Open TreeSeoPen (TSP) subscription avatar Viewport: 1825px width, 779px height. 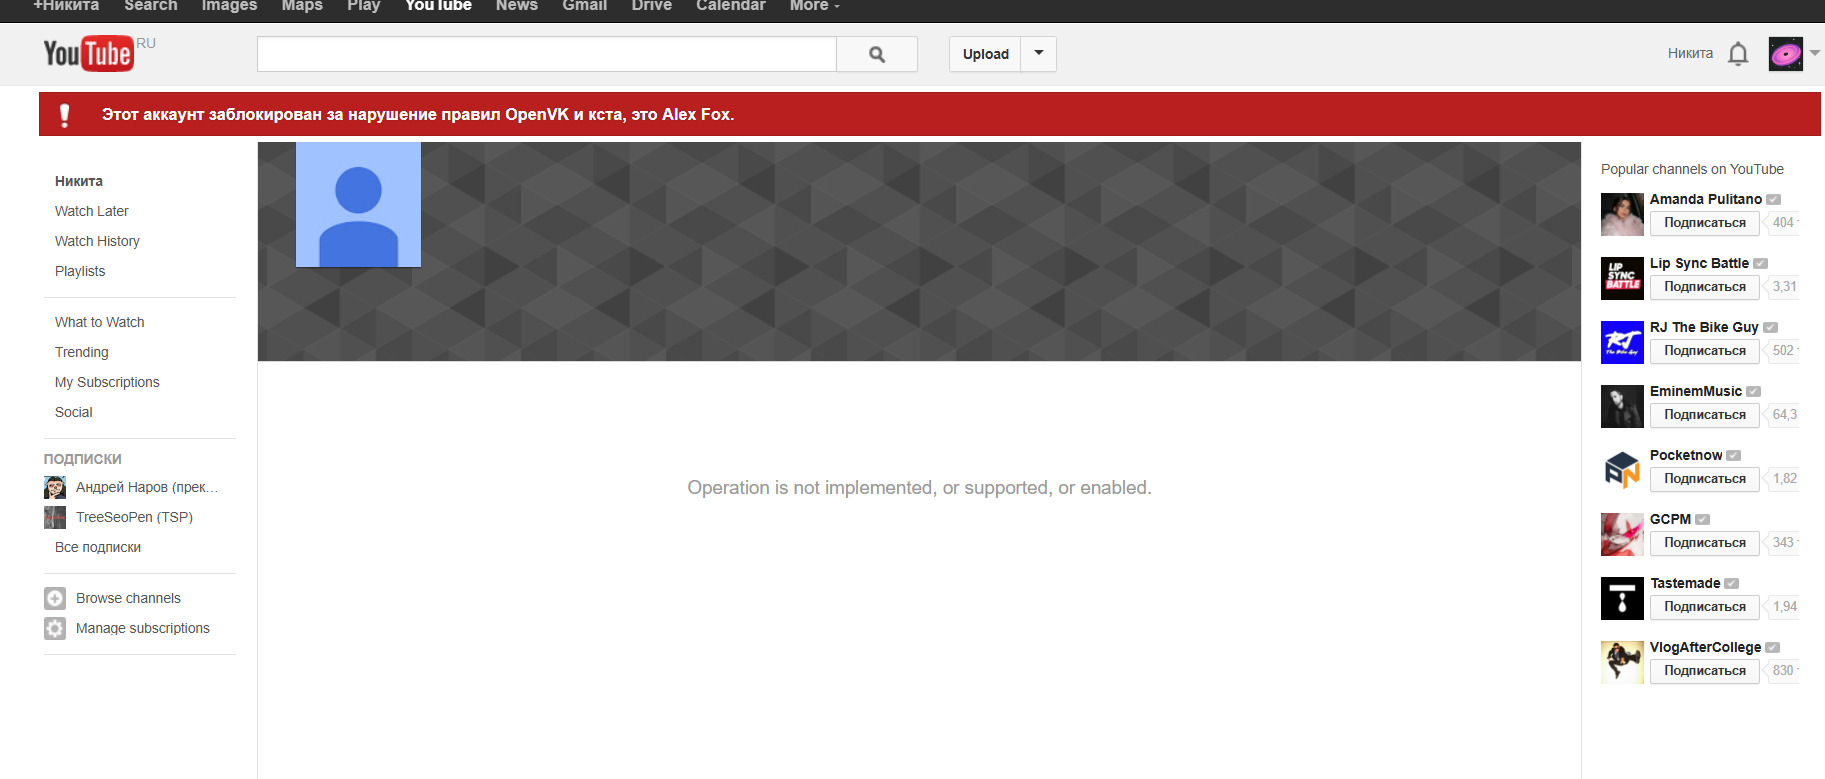pos(55,517)
